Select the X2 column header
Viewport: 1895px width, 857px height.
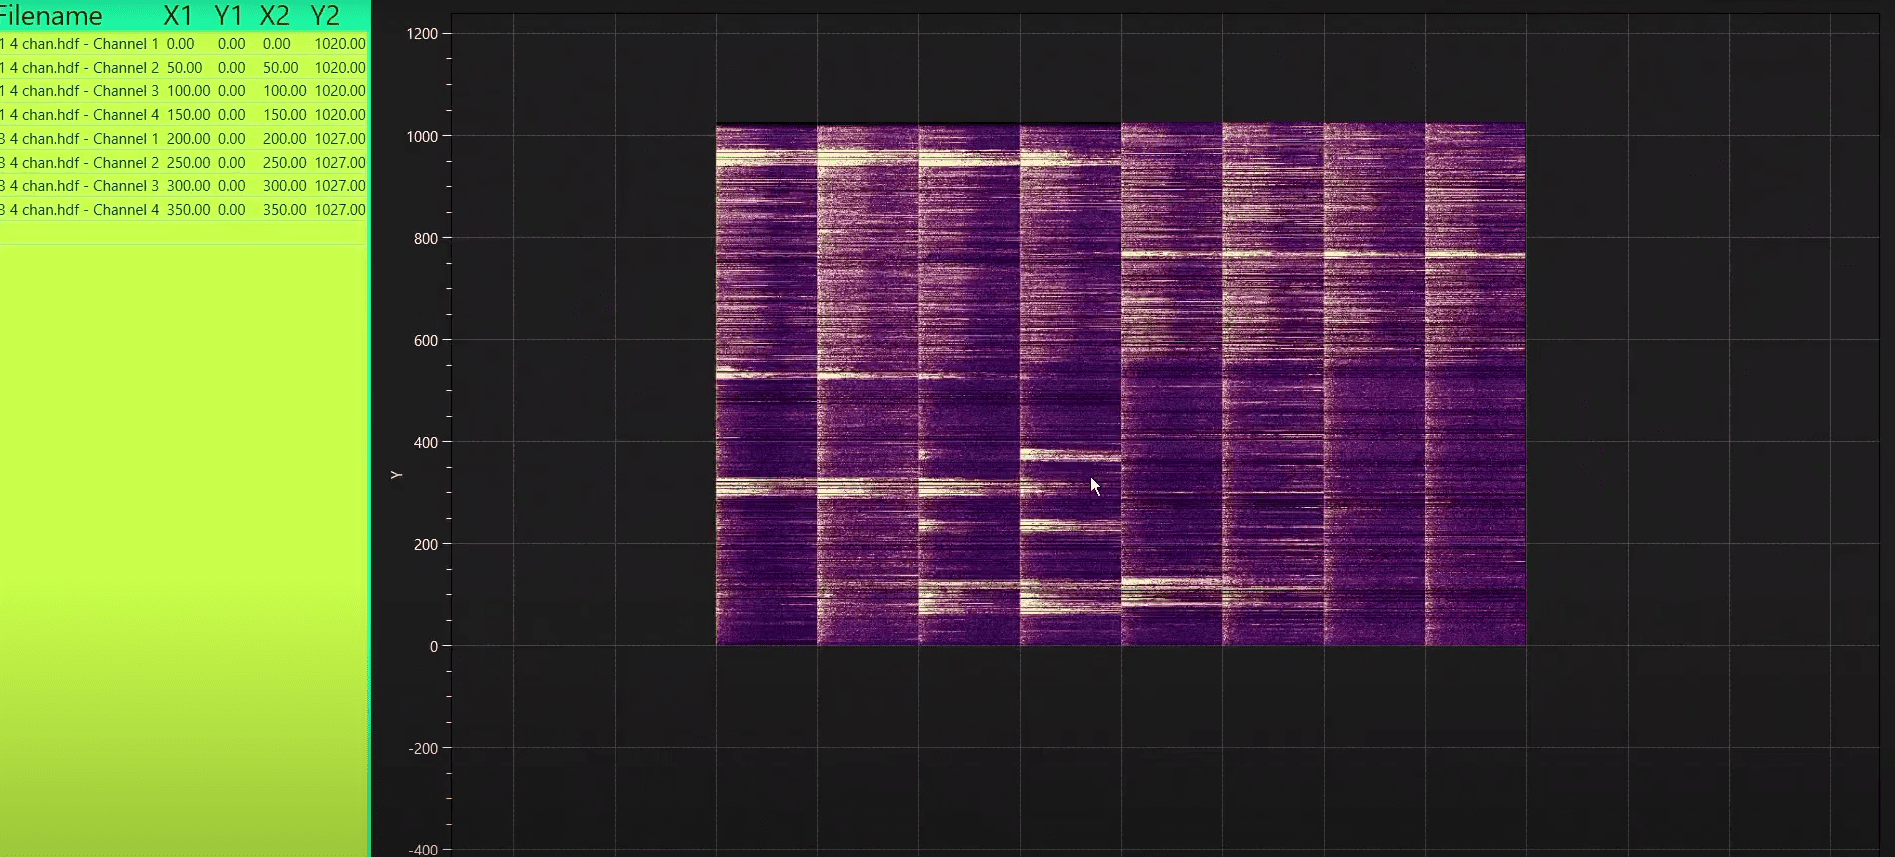pos(274,16)
